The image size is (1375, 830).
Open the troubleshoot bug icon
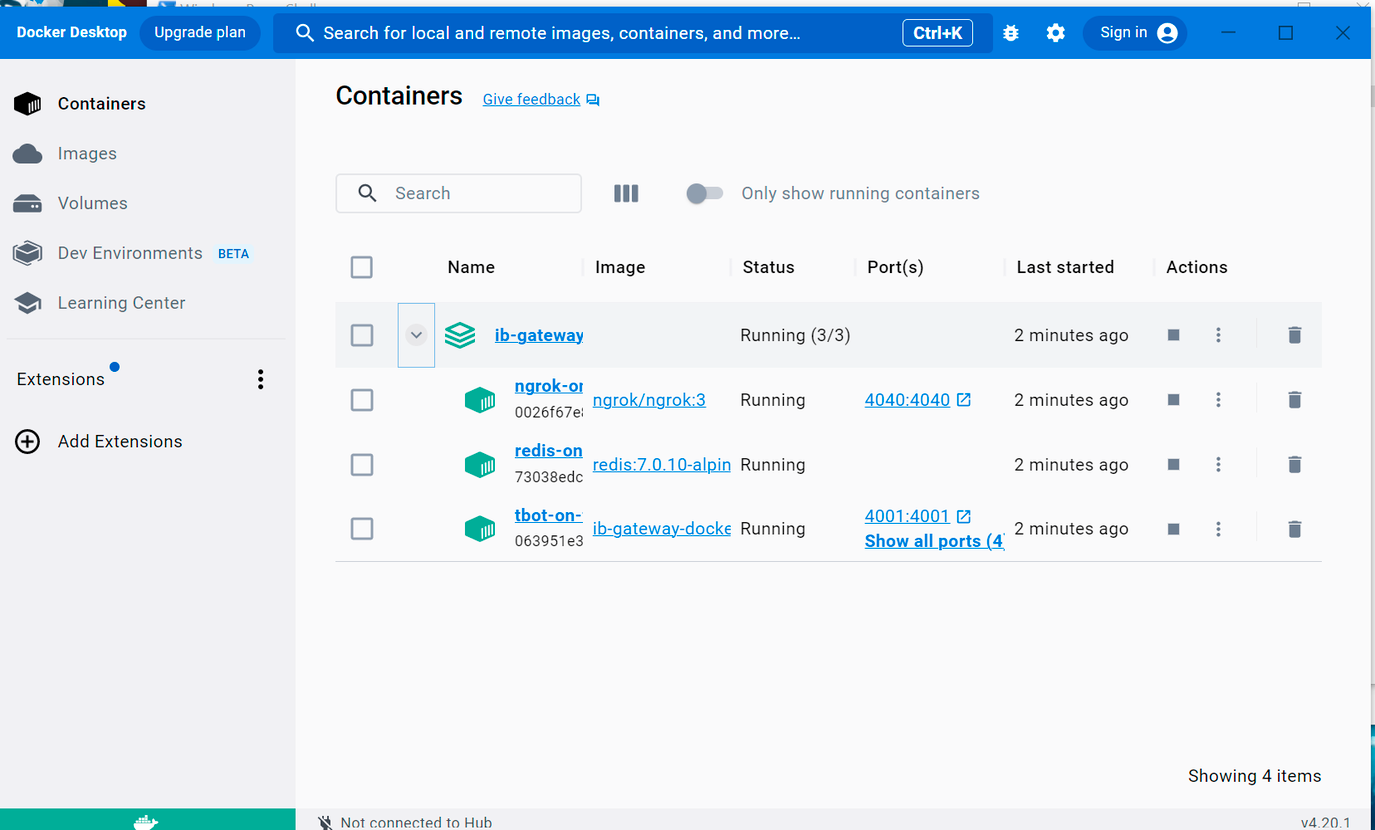coord(1011,33)
